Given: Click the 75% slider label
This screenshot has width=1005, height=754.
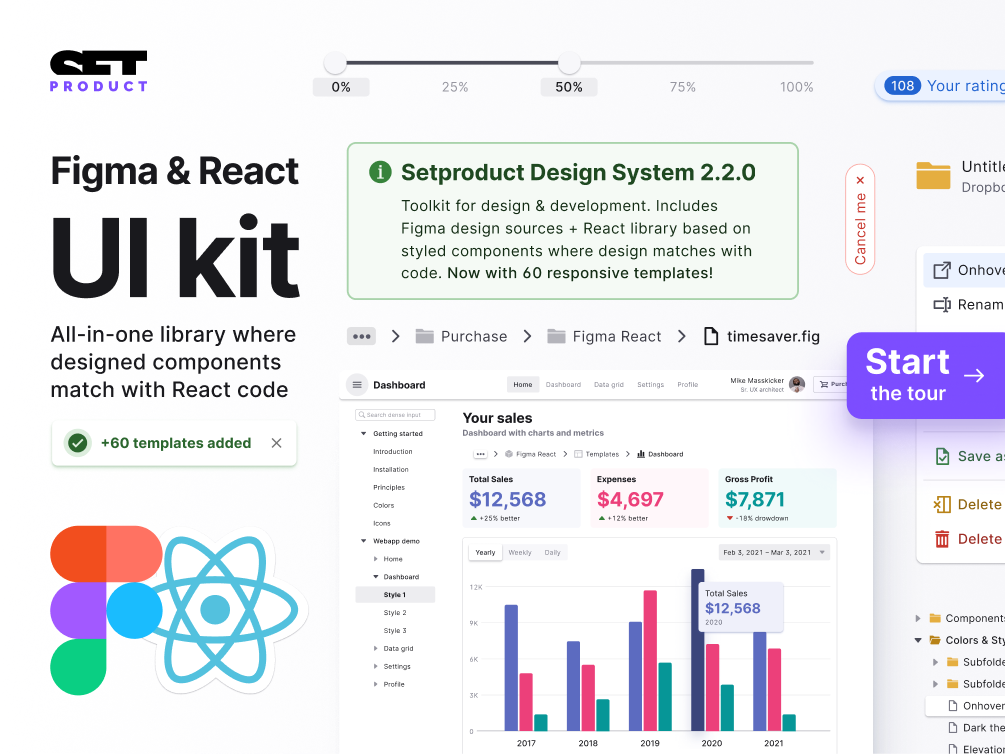Looking at the screenshot, I should 683,87.
